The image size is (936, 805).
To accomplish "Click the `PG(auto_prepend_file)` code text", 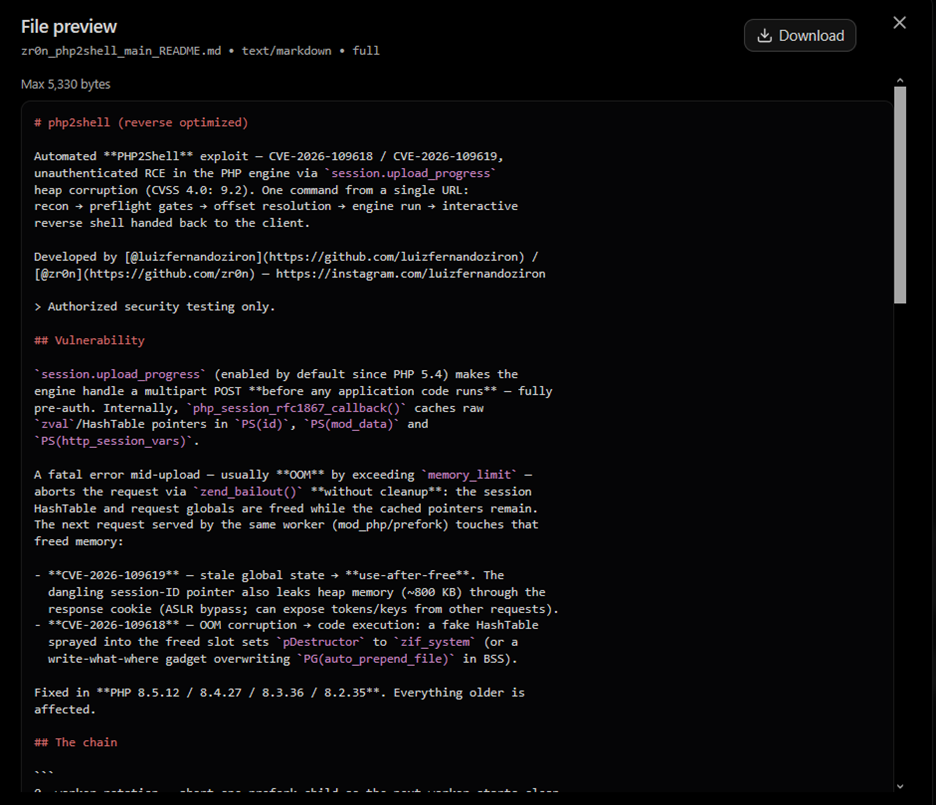I will pyautogui.click(x=376, y=659).
